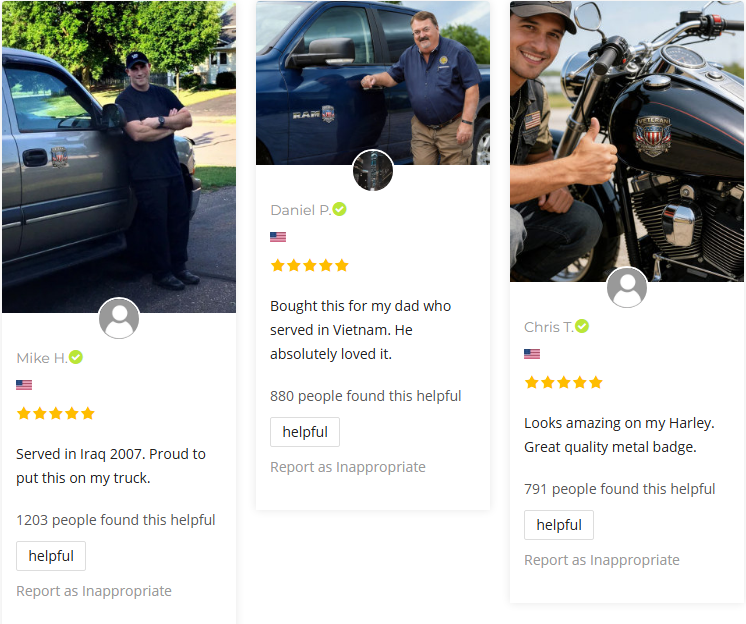The width and height of the screenshot is (746, 624).
Task: Click the US flag under Mike H.
Action: click(x=24, y=385)
